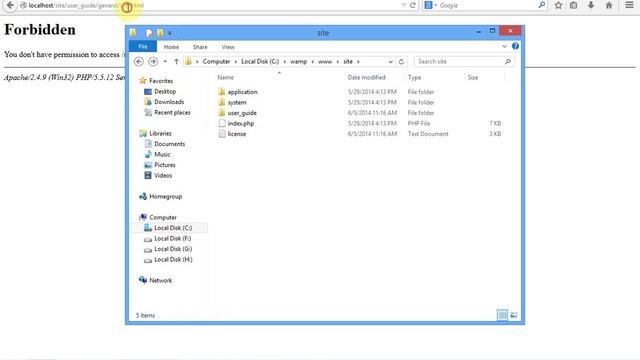Select the system folder
640x360 pixels.
click(x=237, y=102)
